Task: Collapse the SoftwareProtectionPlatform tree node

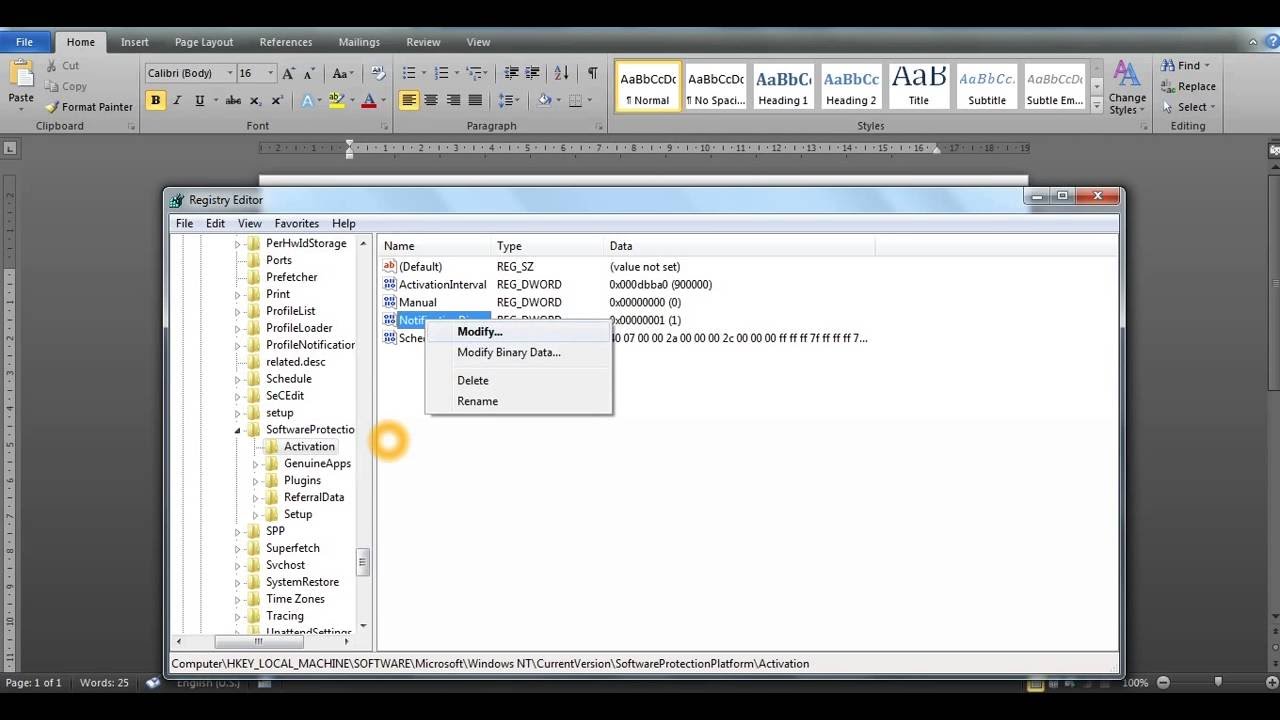Action: (x=238, y=430)
